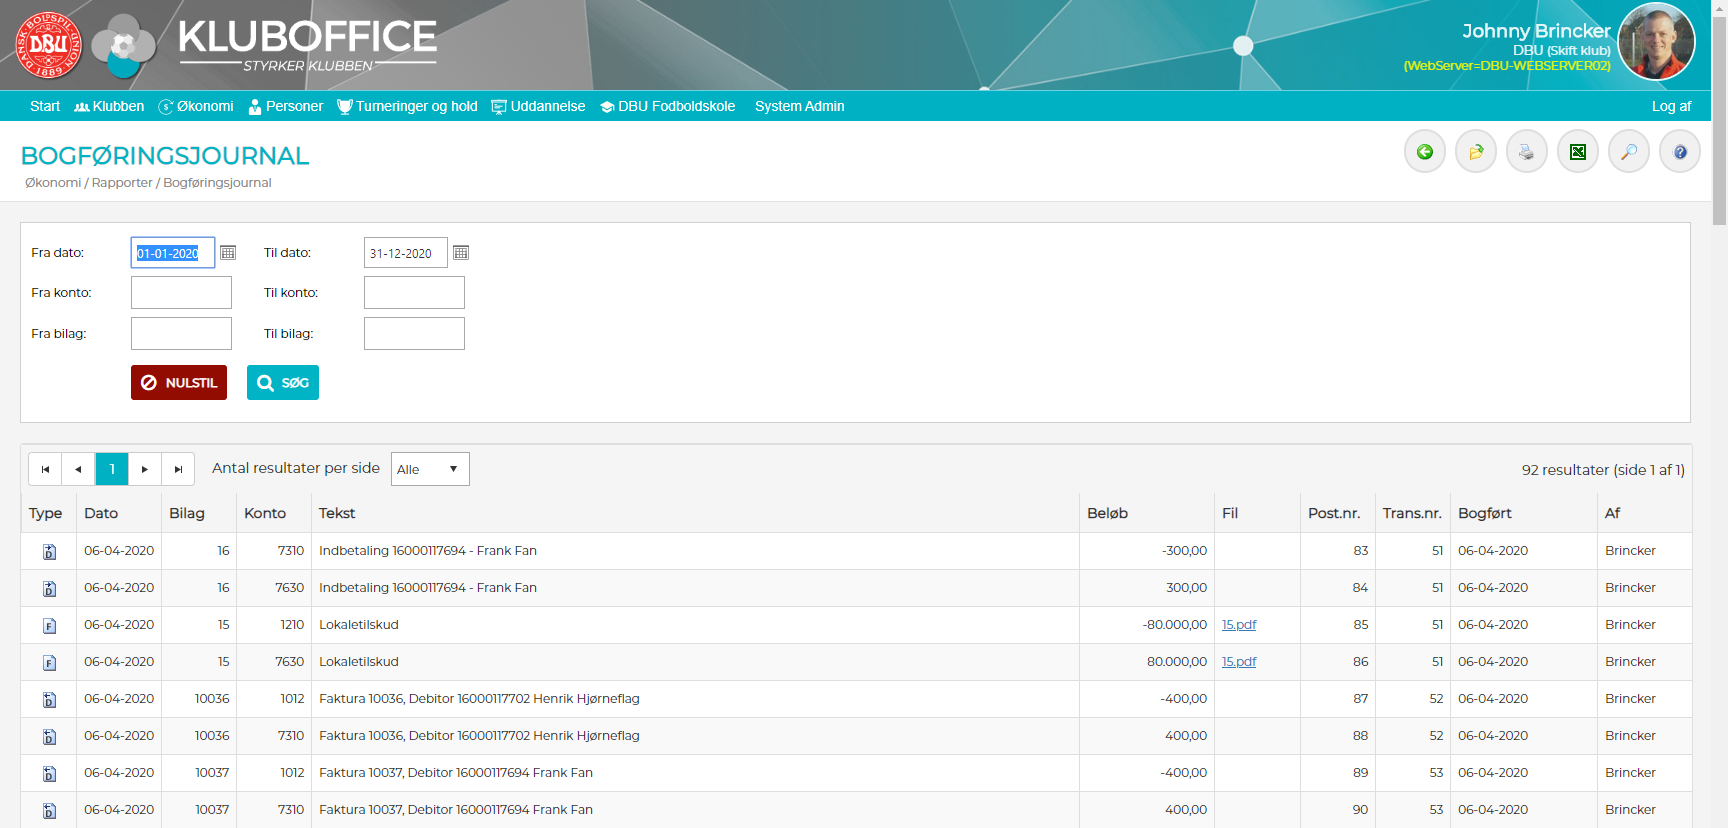Click the Excel export icon
The width and height of the screenshot is (1728, 828).
(x=1577, y=152)
